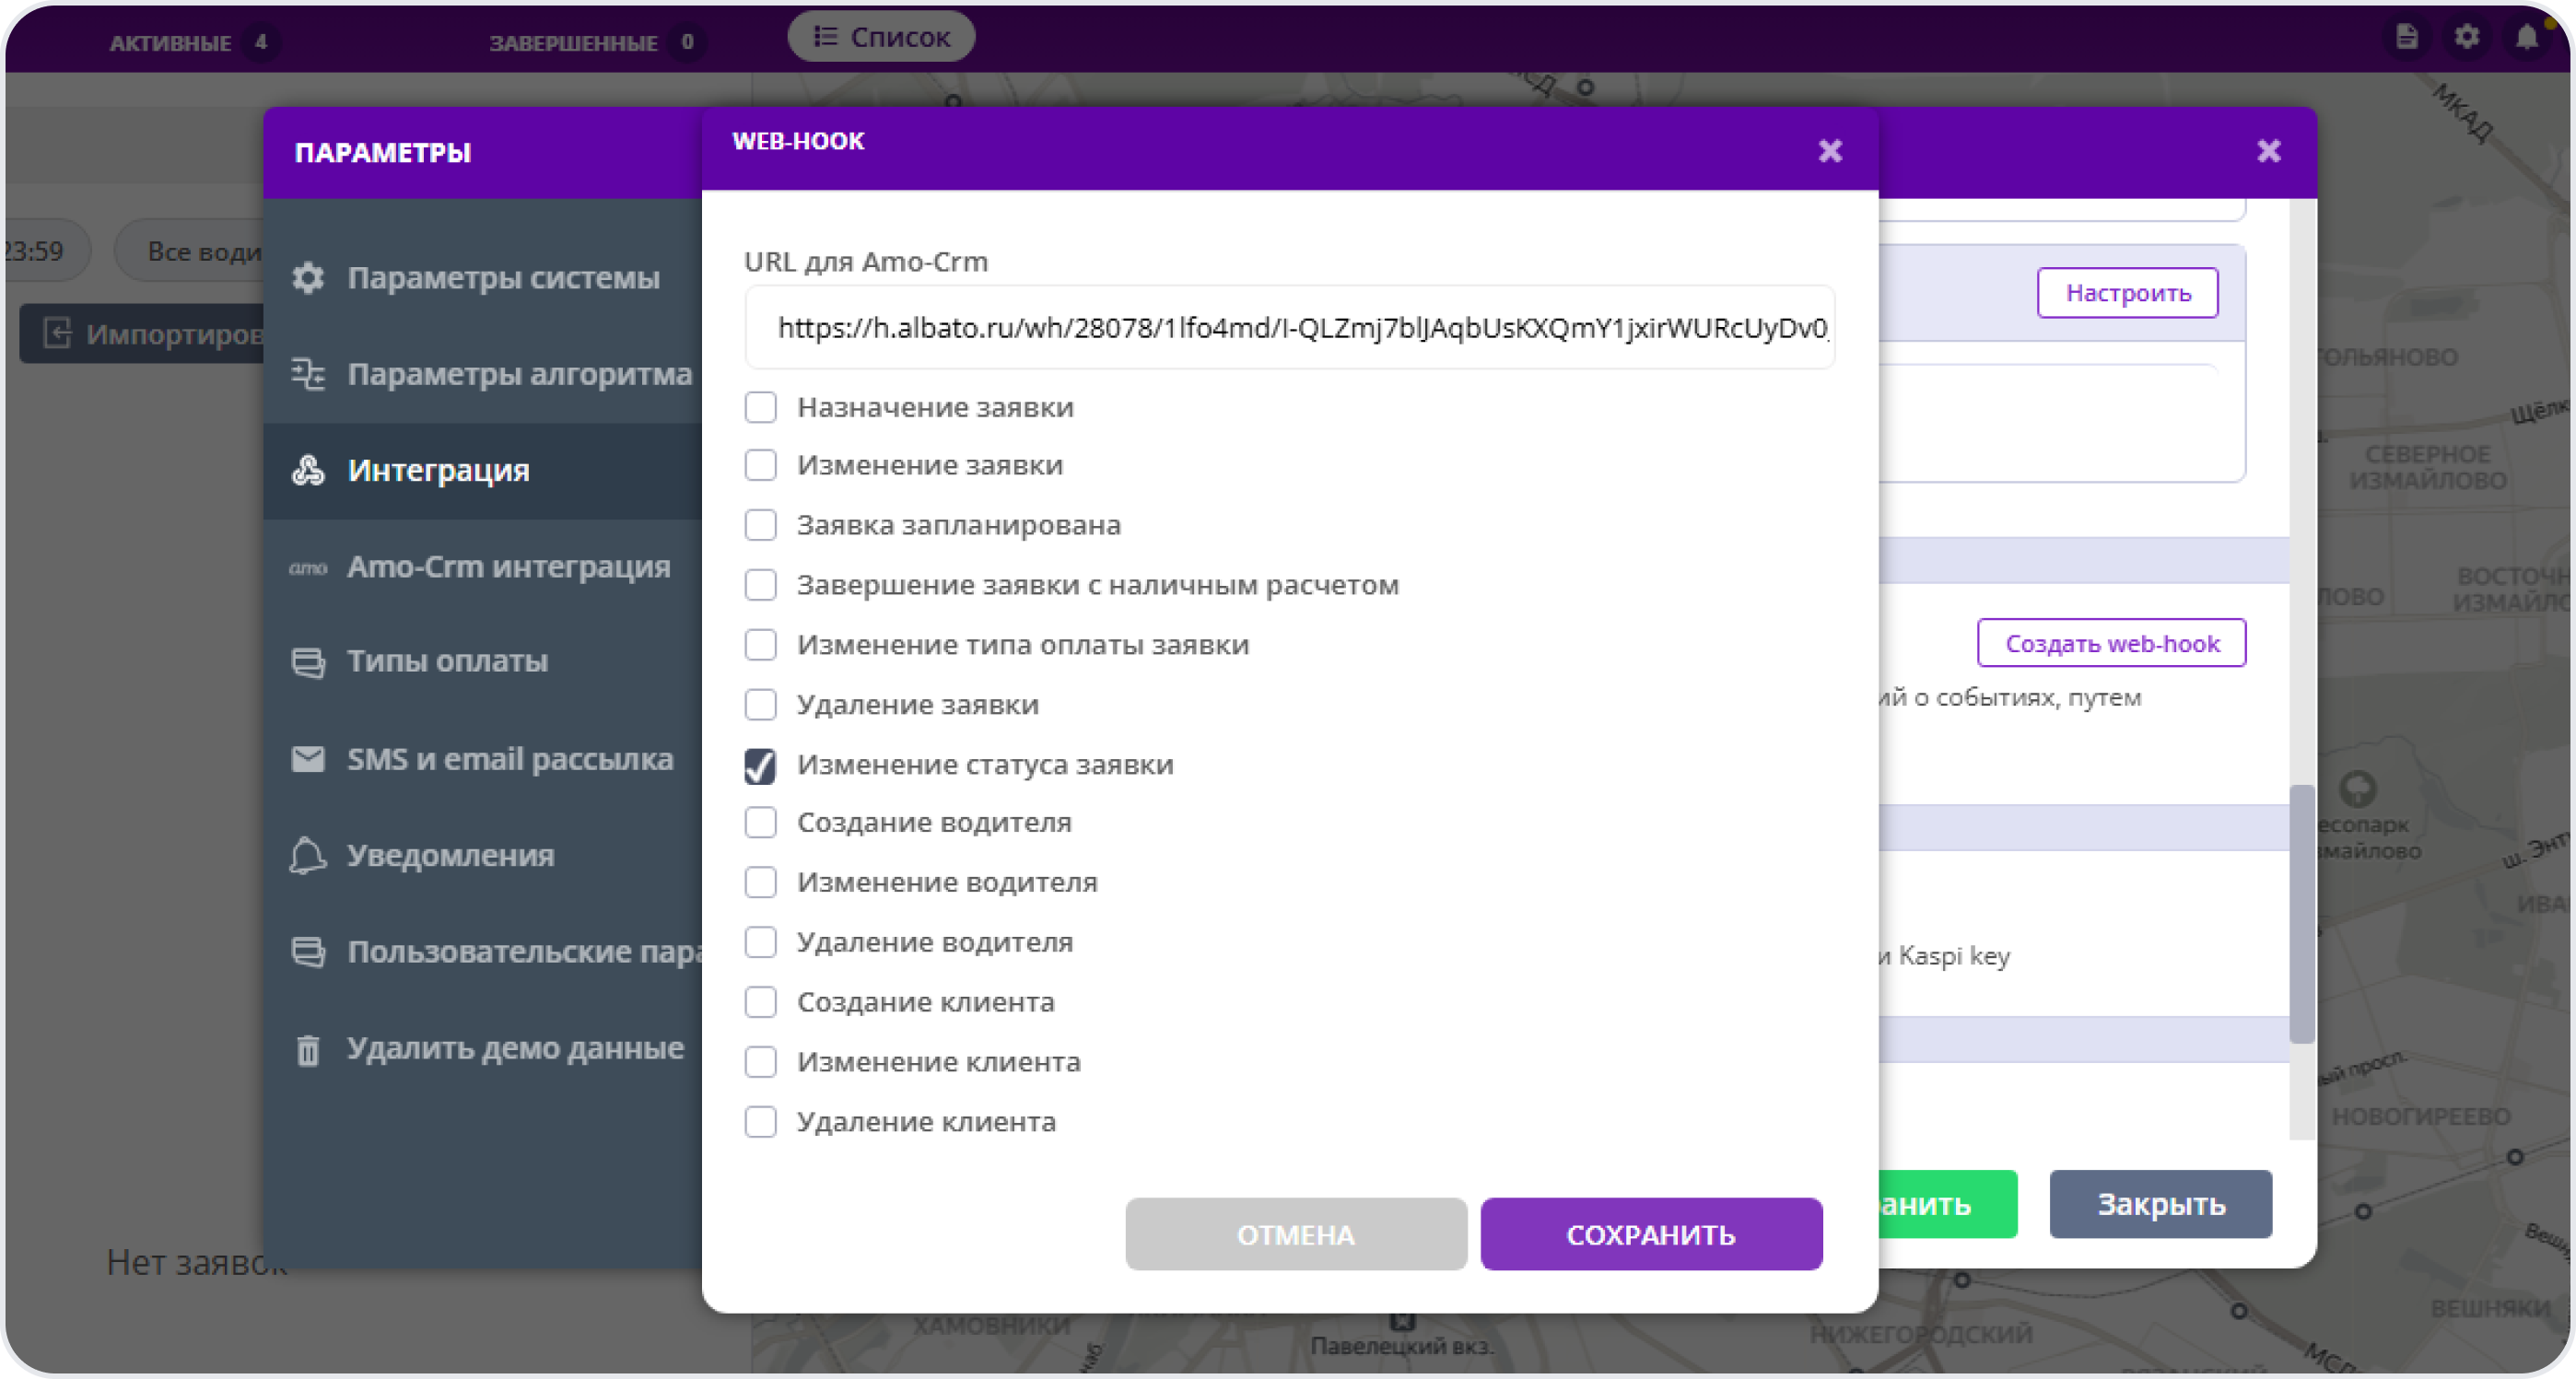Image resolution: width=2576 pixels, height=1379 pixels.
Task: Click the Параметры алгоритма sliders icon
Action: (x=308, y=374)
